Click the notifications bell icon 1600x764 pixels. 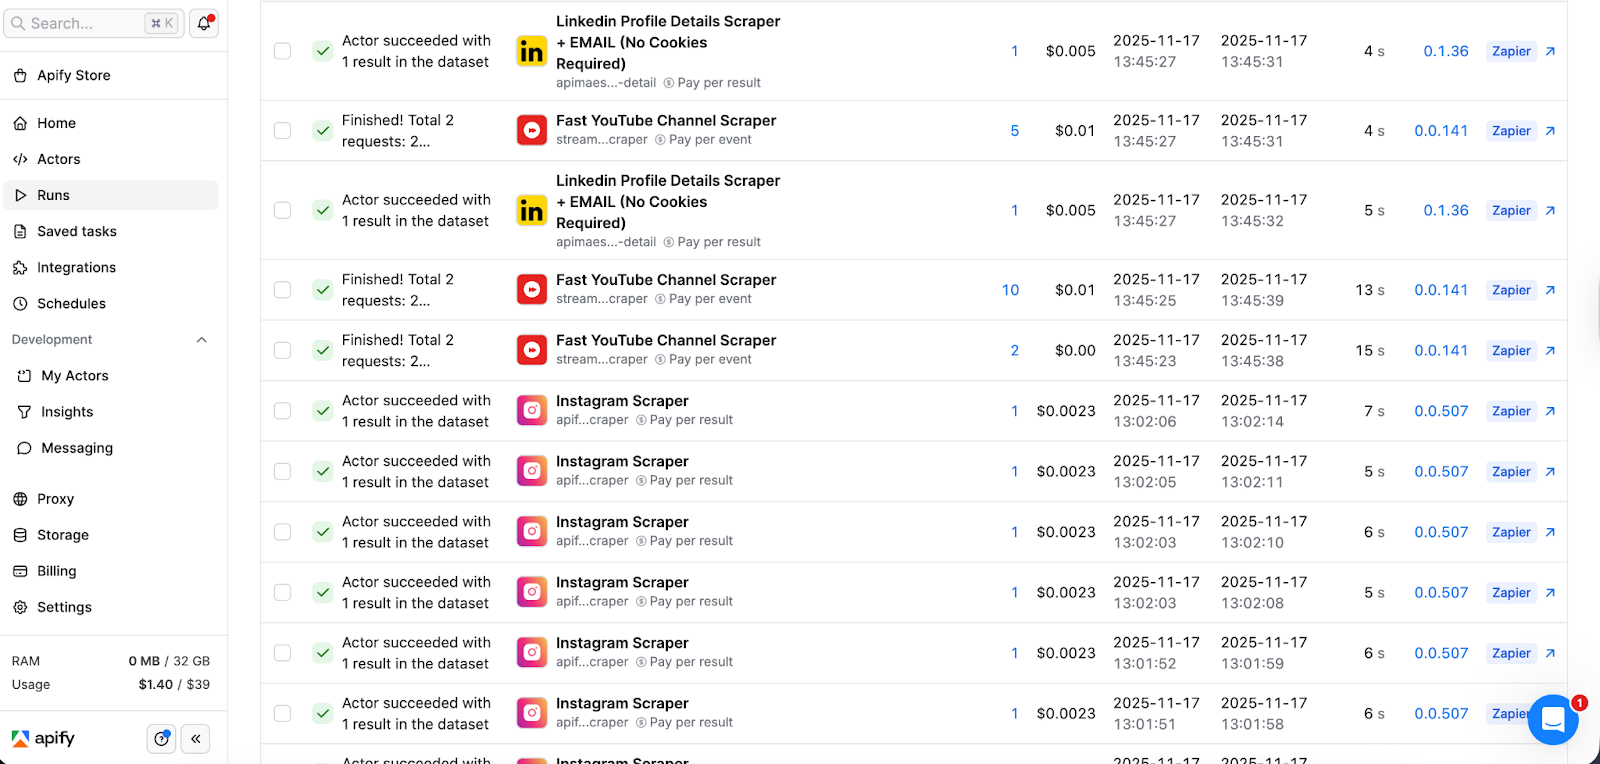coord(204,23)
